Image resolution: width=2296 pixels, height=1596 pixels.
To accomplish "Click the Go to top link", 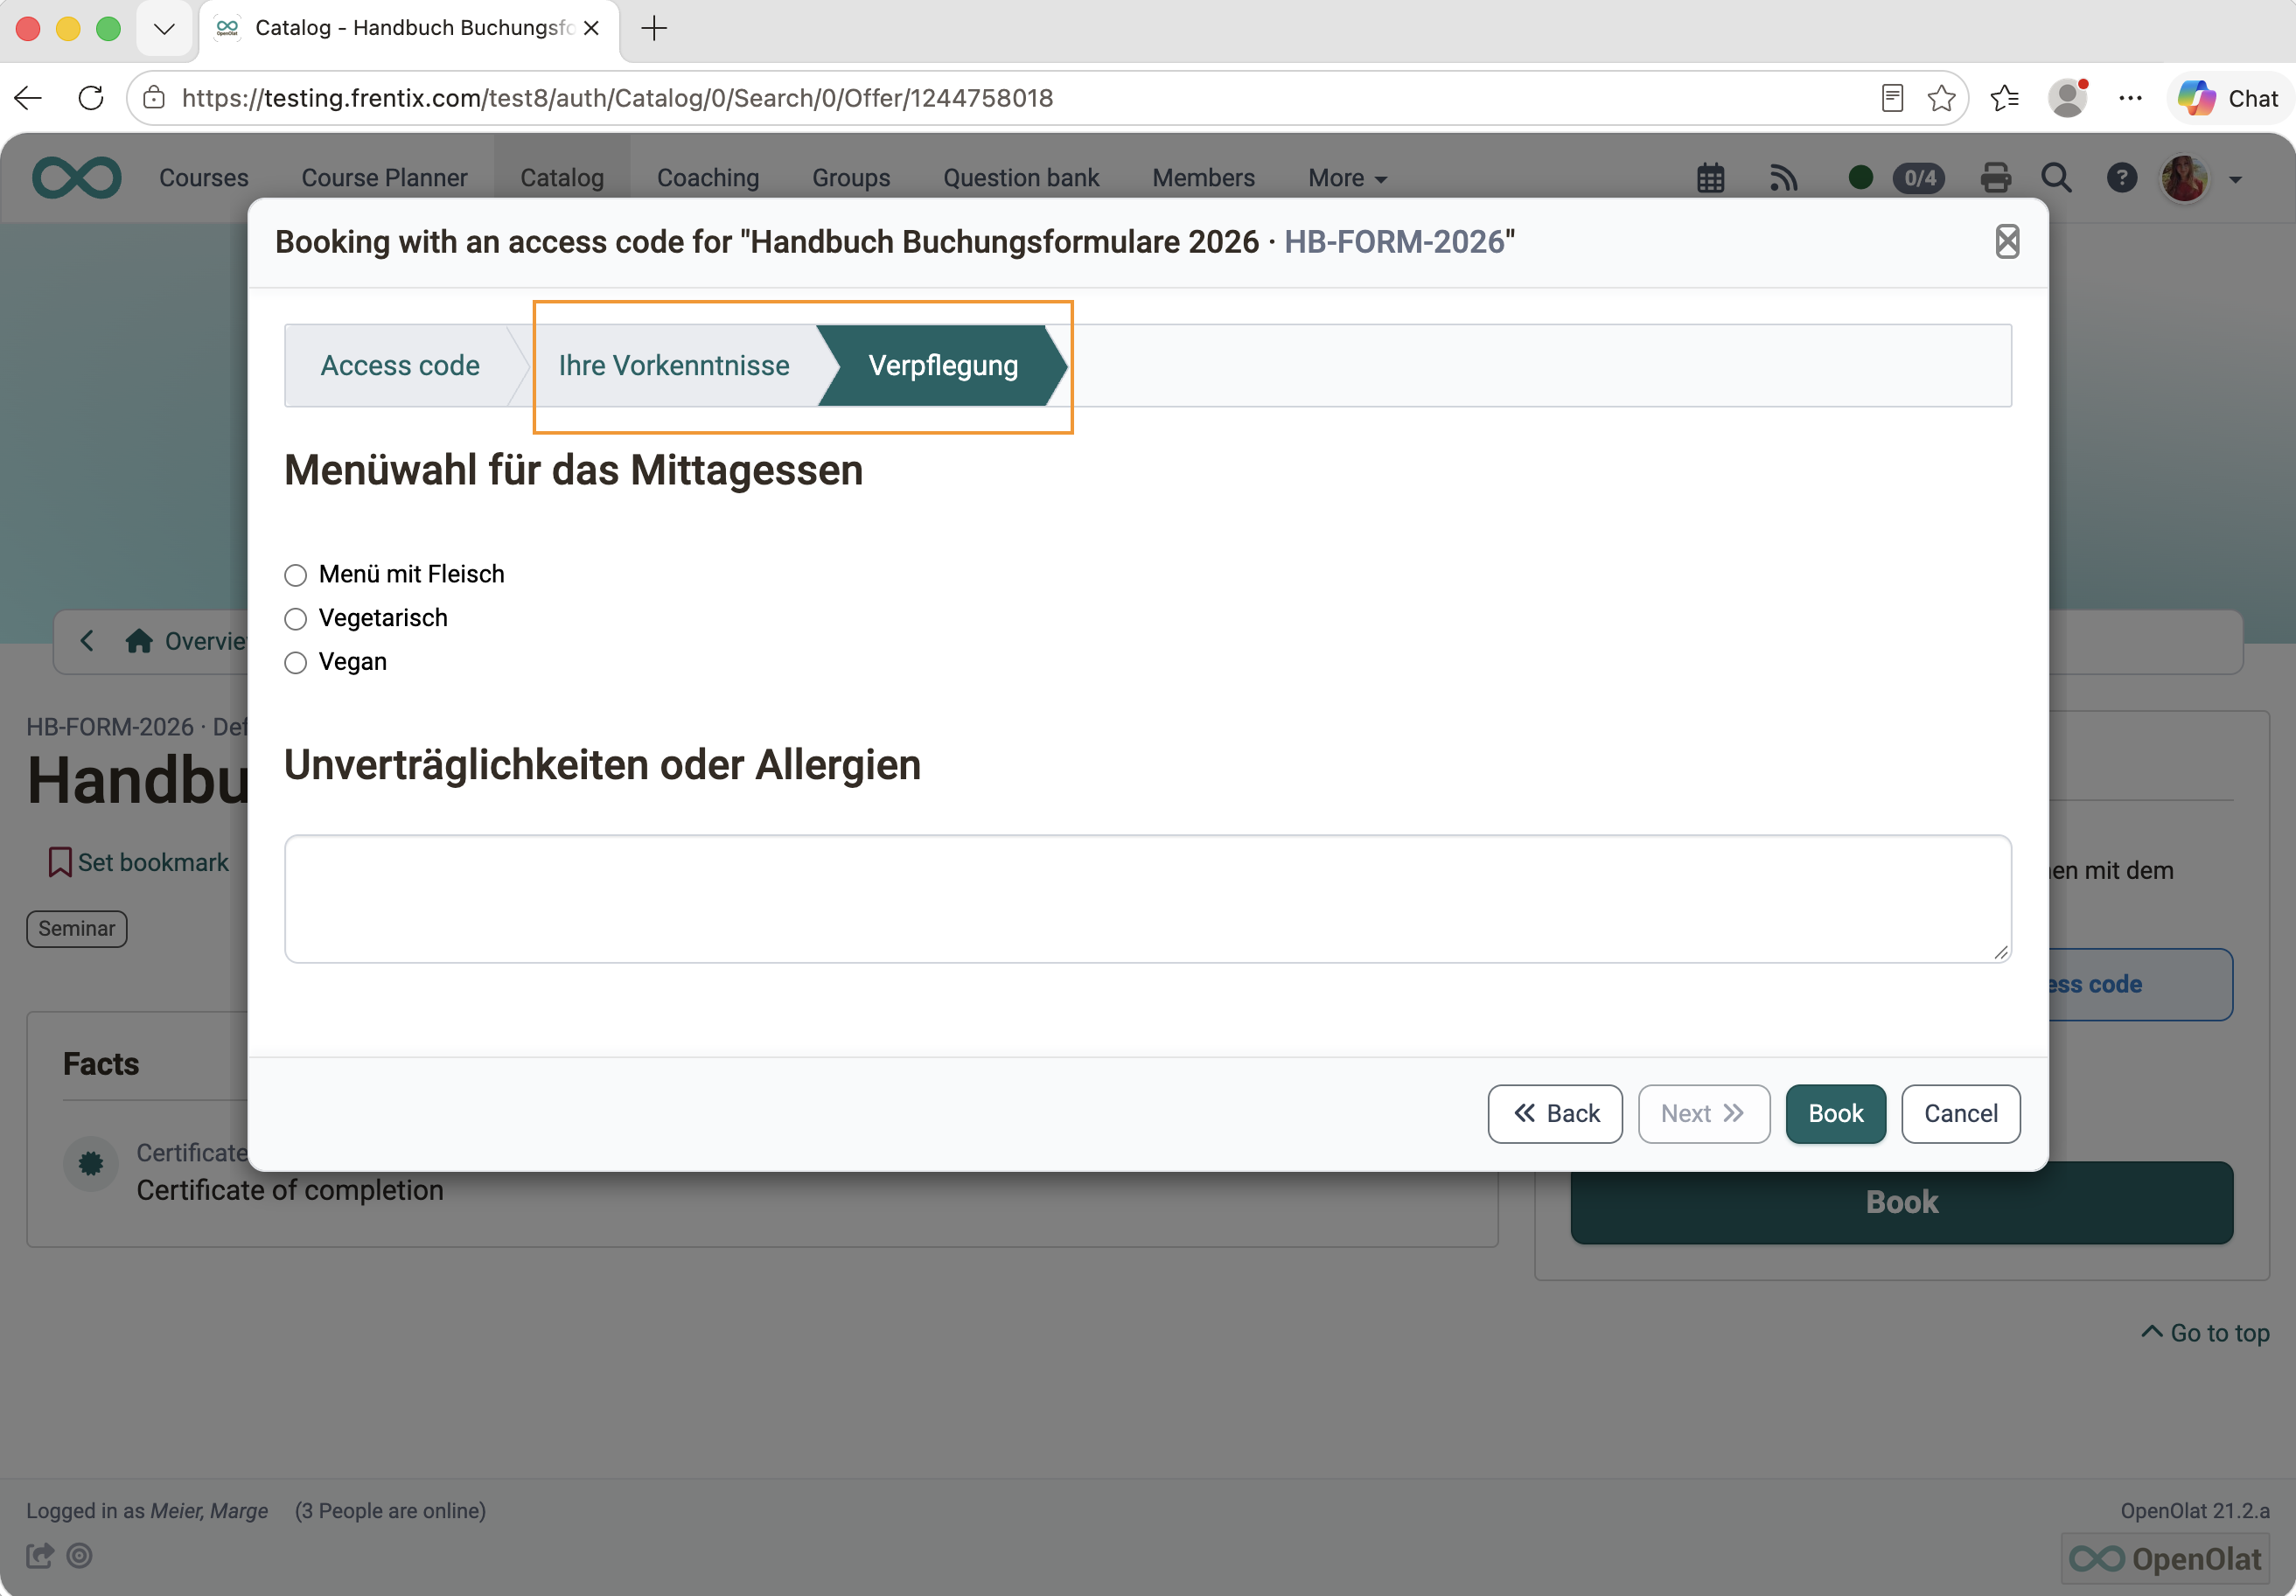I will pos(2205,1333).
